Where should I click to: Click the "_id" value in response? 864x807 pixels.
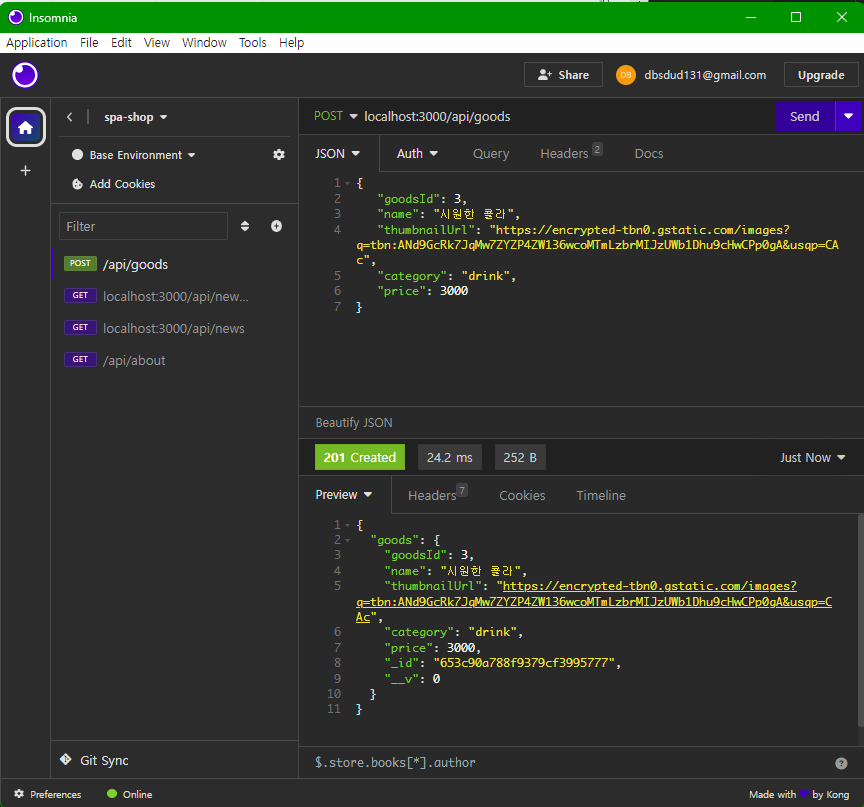(523, 663)
